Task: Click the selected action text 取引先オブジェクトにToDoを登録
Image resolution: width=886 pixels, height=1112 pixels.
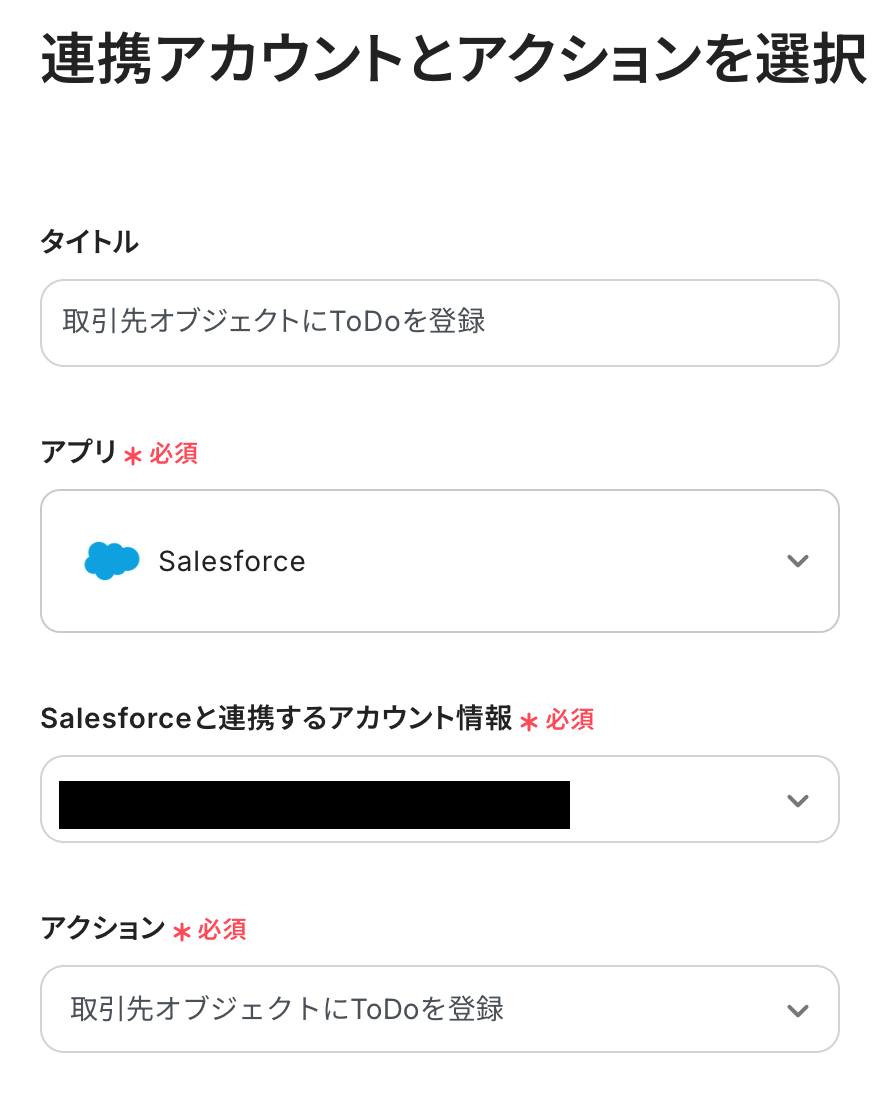Action: [x=287, y=1009]
